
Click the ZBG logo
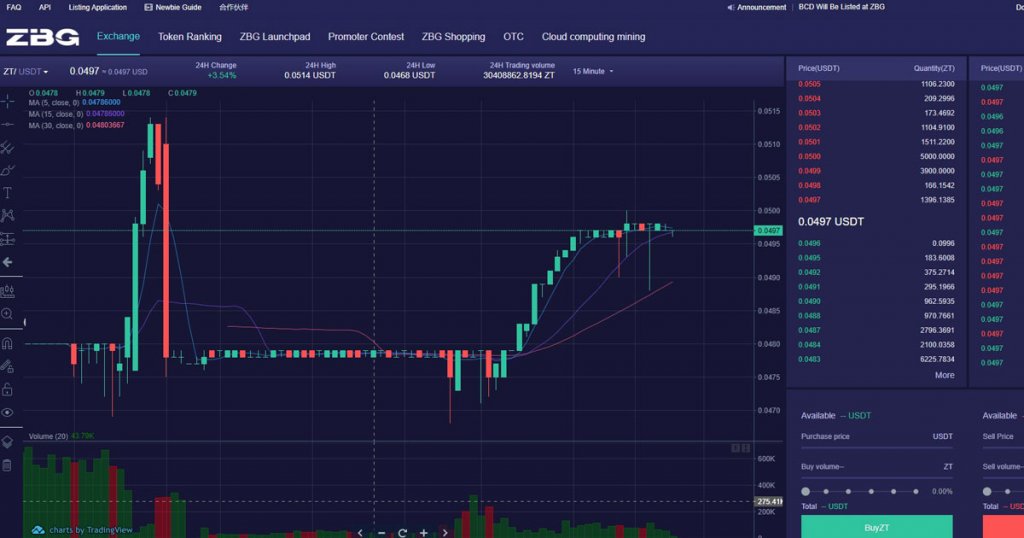point(42,37)
